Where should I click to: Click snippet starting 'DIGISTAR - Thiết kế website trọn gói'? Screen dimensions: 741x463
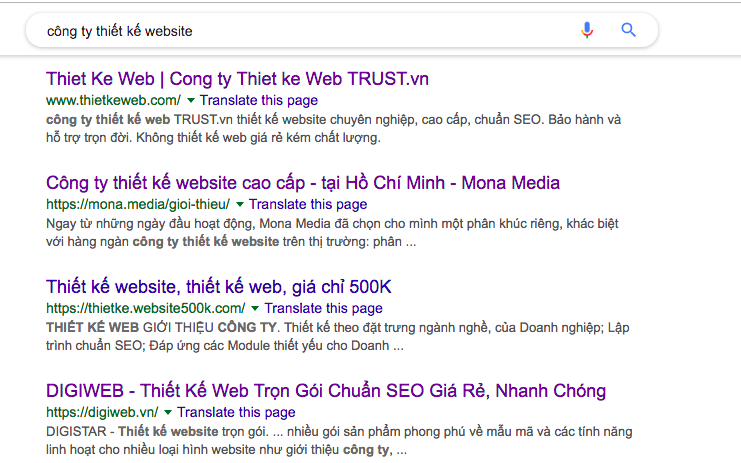click(339, 440)
